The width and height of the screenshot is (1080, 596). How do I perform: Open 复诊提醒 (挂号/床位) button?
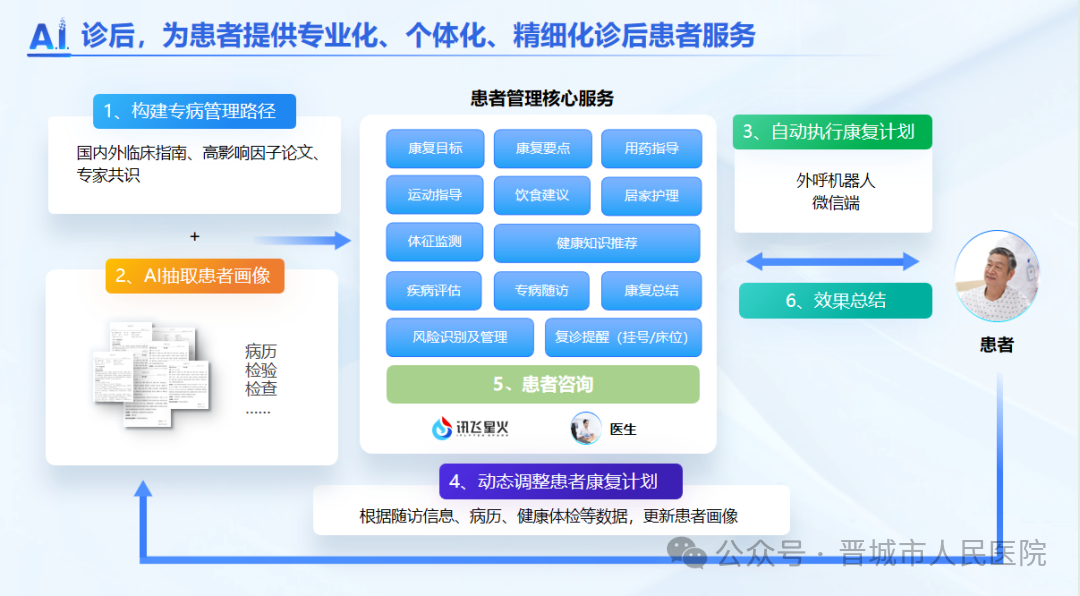pos(623,337)
